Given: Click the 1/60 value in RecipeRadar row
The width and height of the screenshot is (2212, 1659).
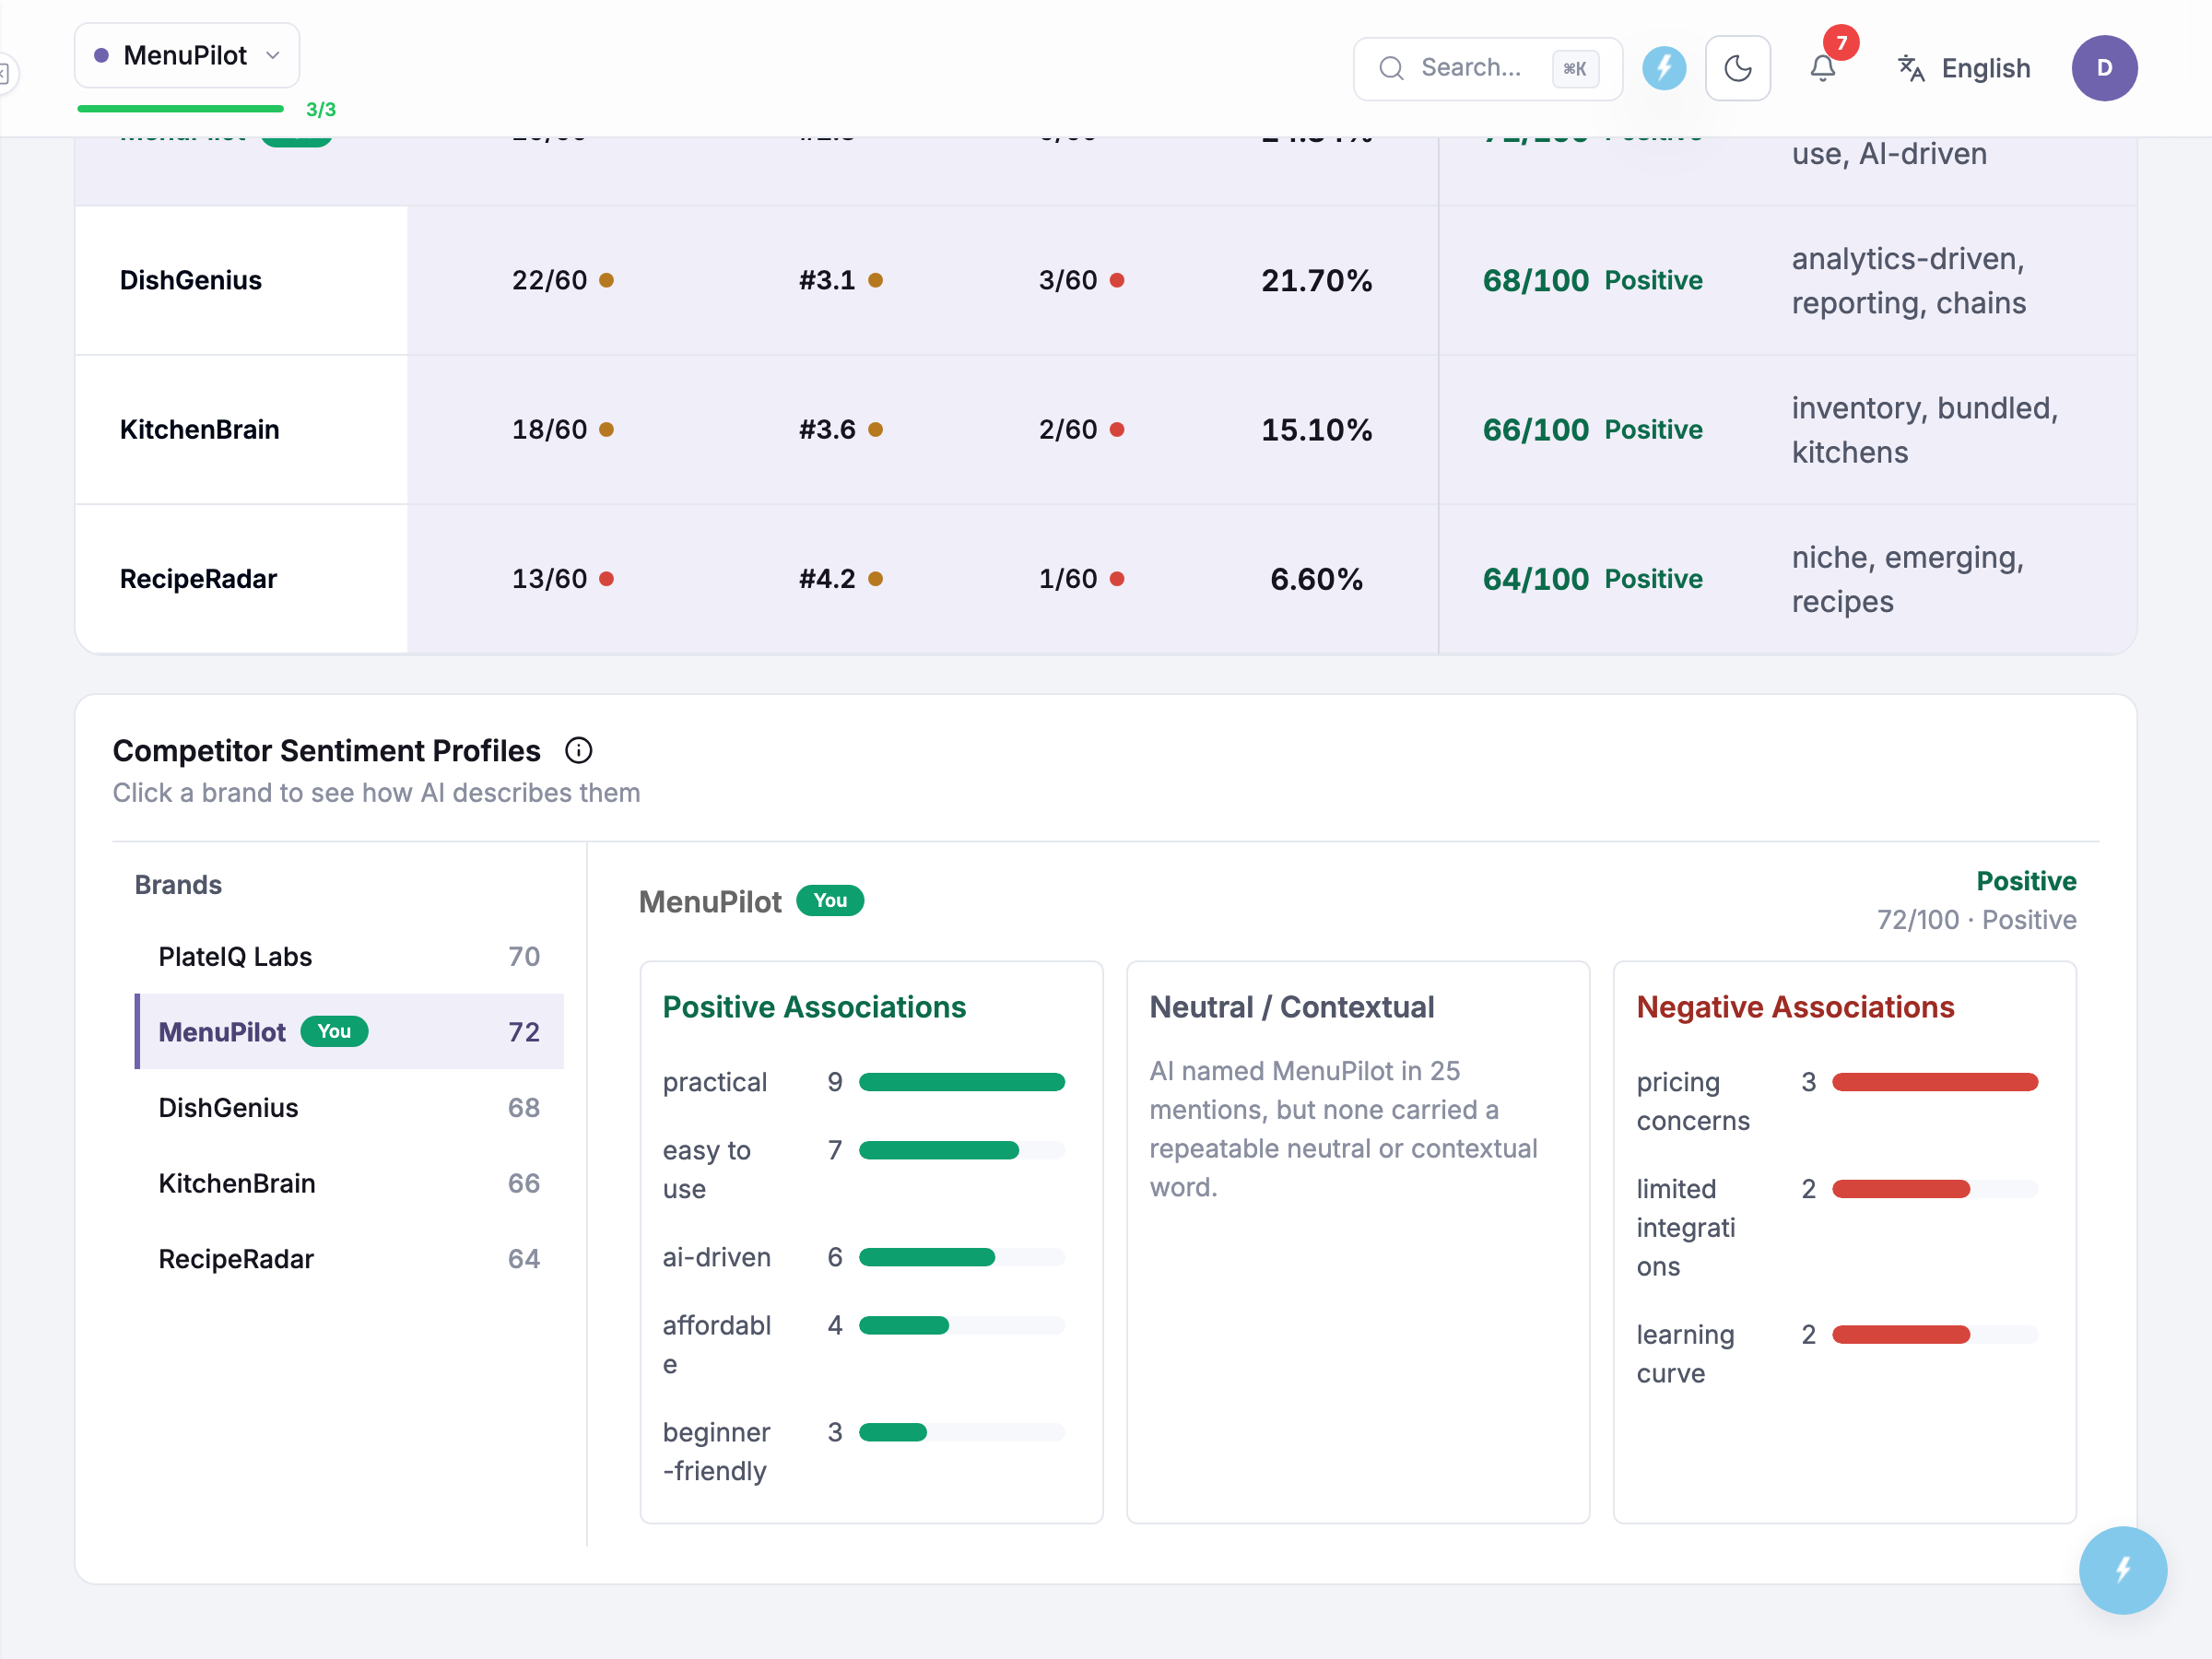Looking at the screenshot, I should (1067, 579).
